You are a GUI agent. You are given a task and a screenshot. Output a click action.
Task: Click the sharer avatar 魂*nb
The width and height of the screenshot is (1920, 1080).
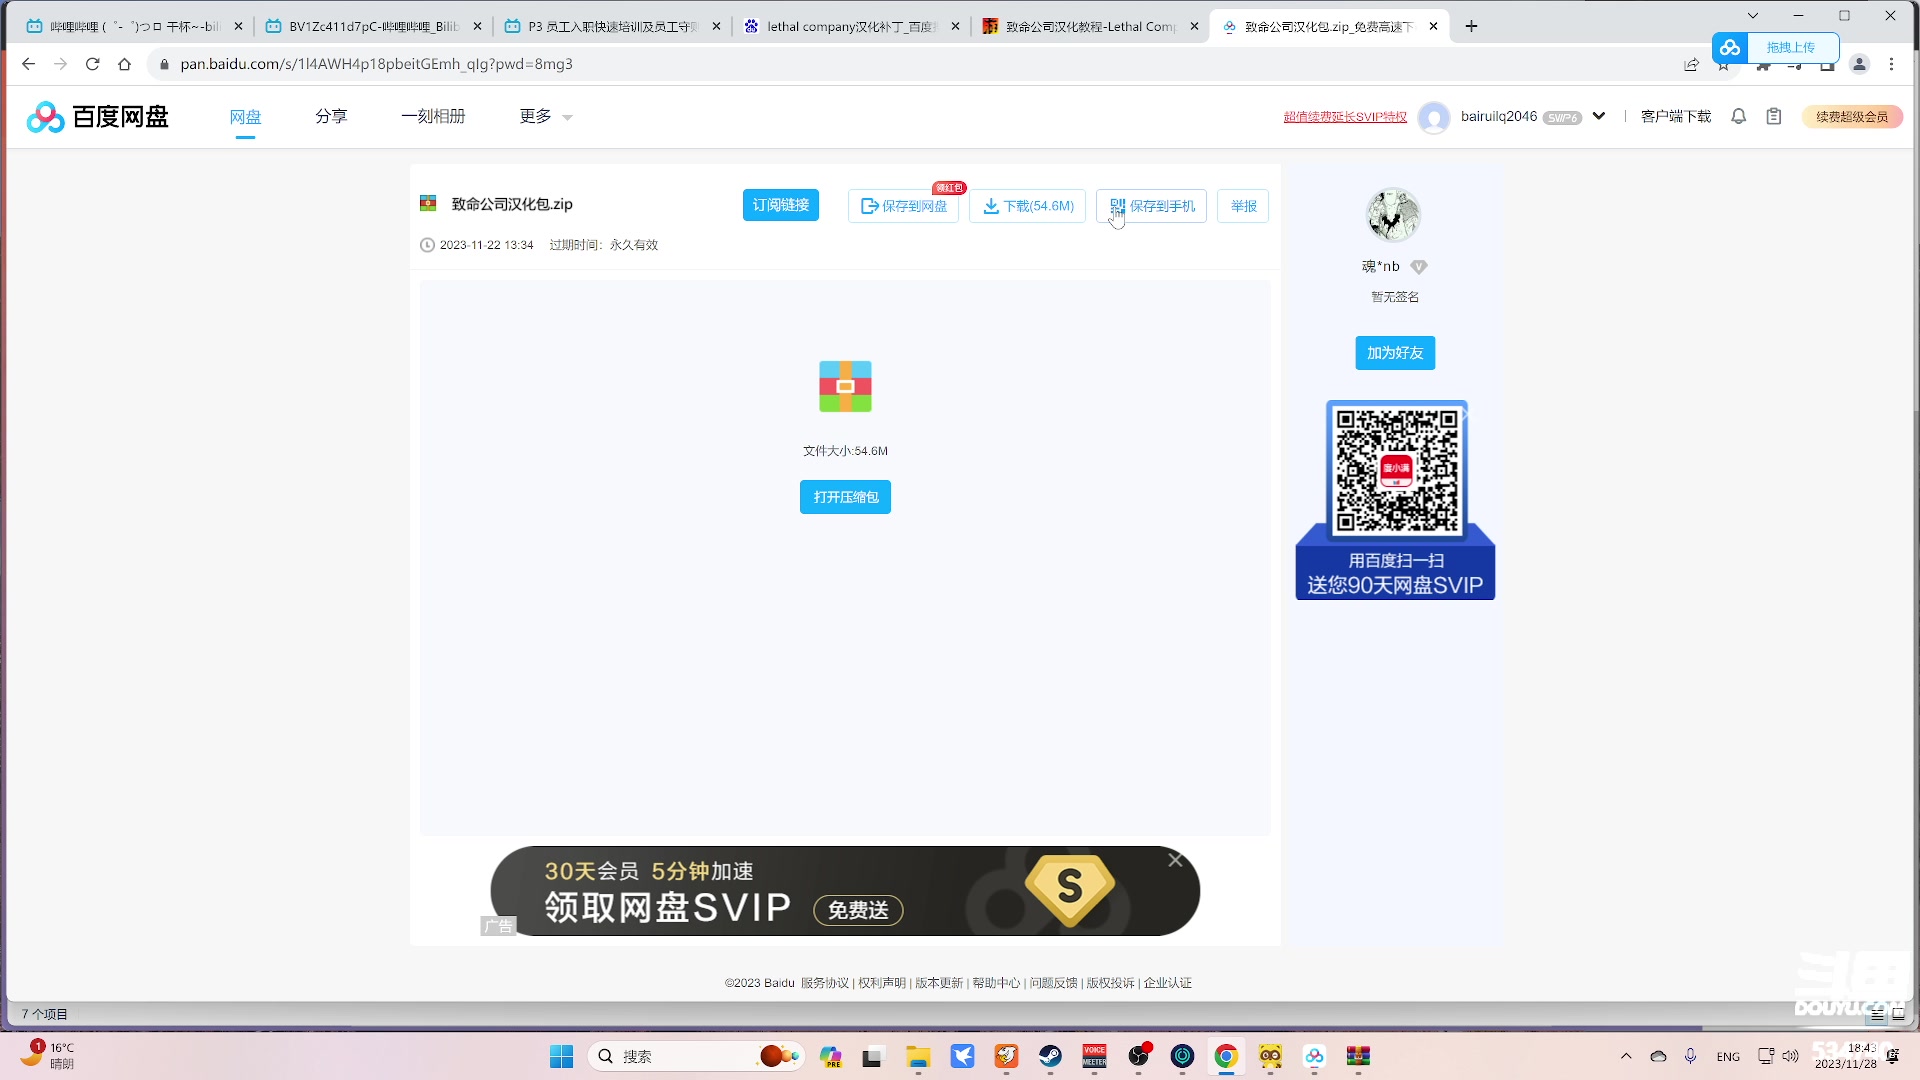(1393, 214)
